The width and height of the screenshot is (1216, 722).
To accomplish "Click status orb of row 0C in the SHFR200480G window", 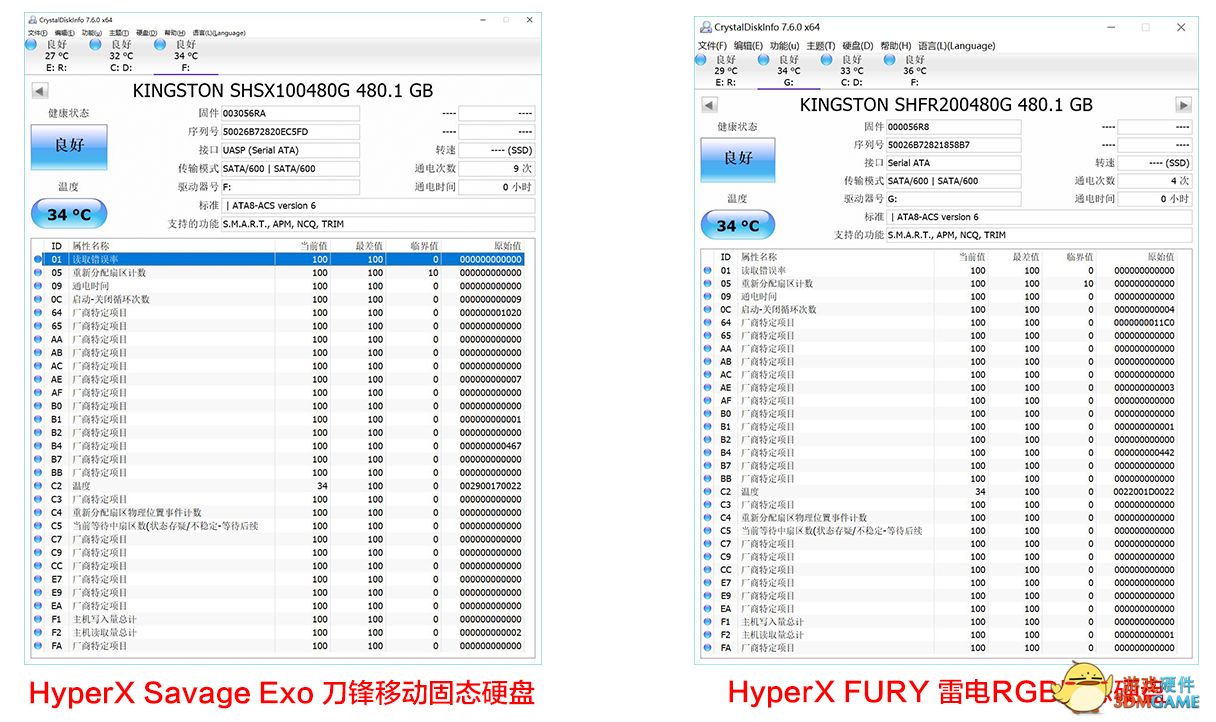I will [707, 310].
